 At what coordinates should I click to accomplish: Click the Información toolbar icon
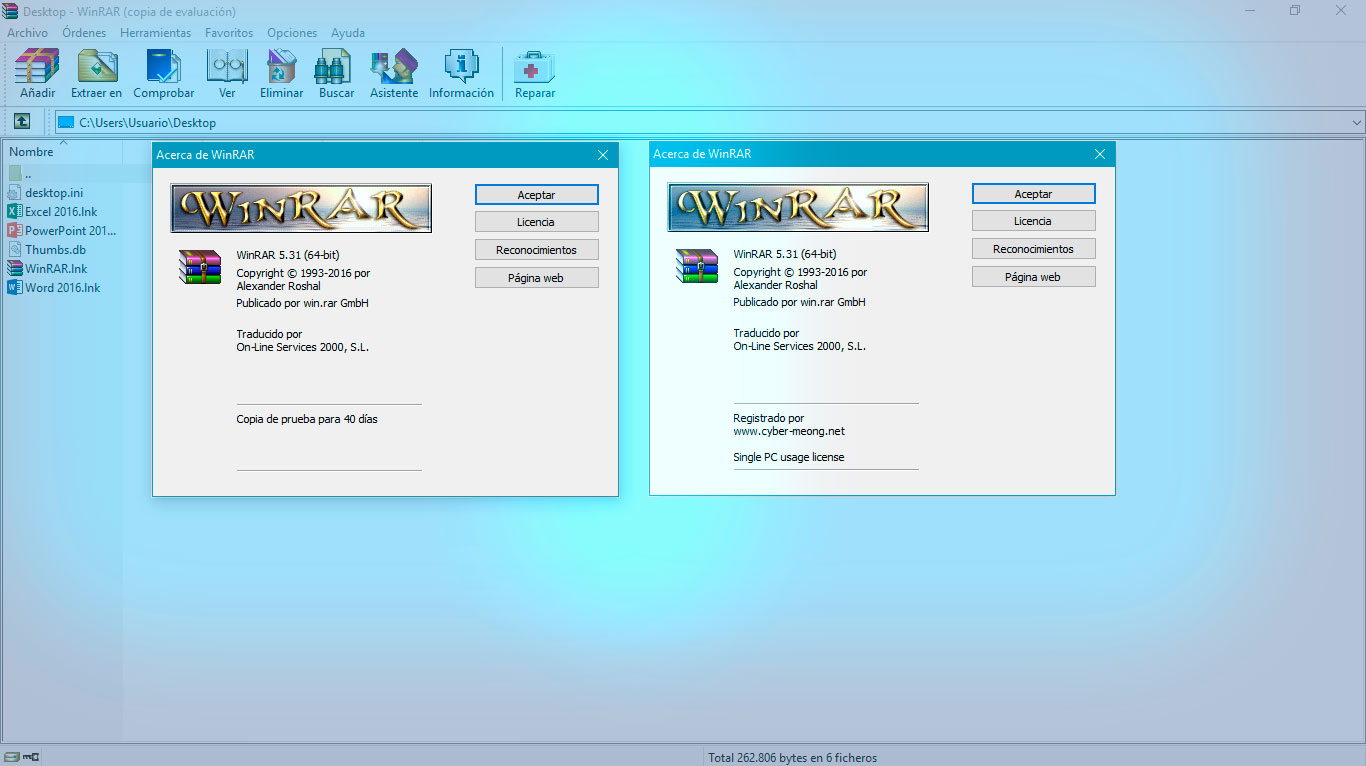coord(460,70)
